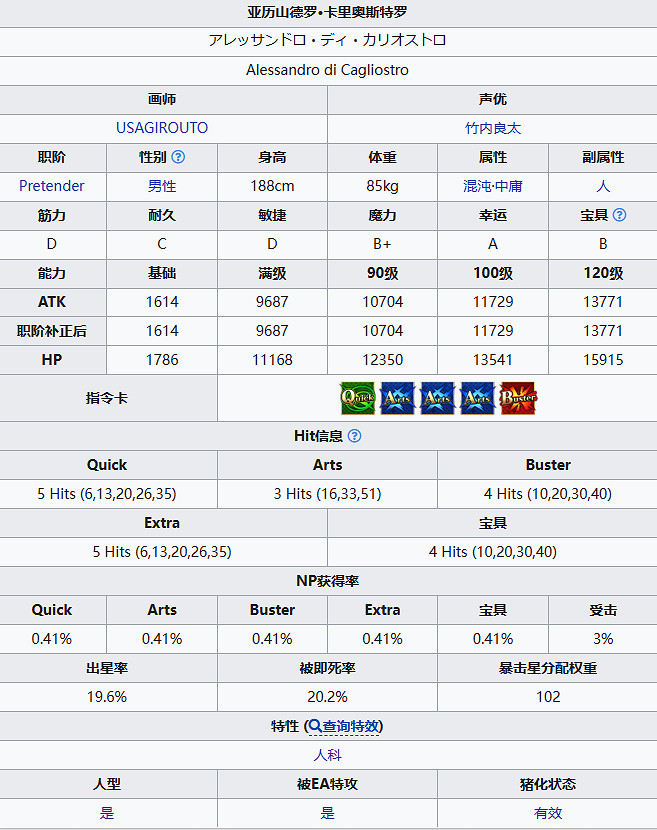Click the 查询特效 lookup link
The height and width of the screenshot is (830, 657).
[351, 726]
